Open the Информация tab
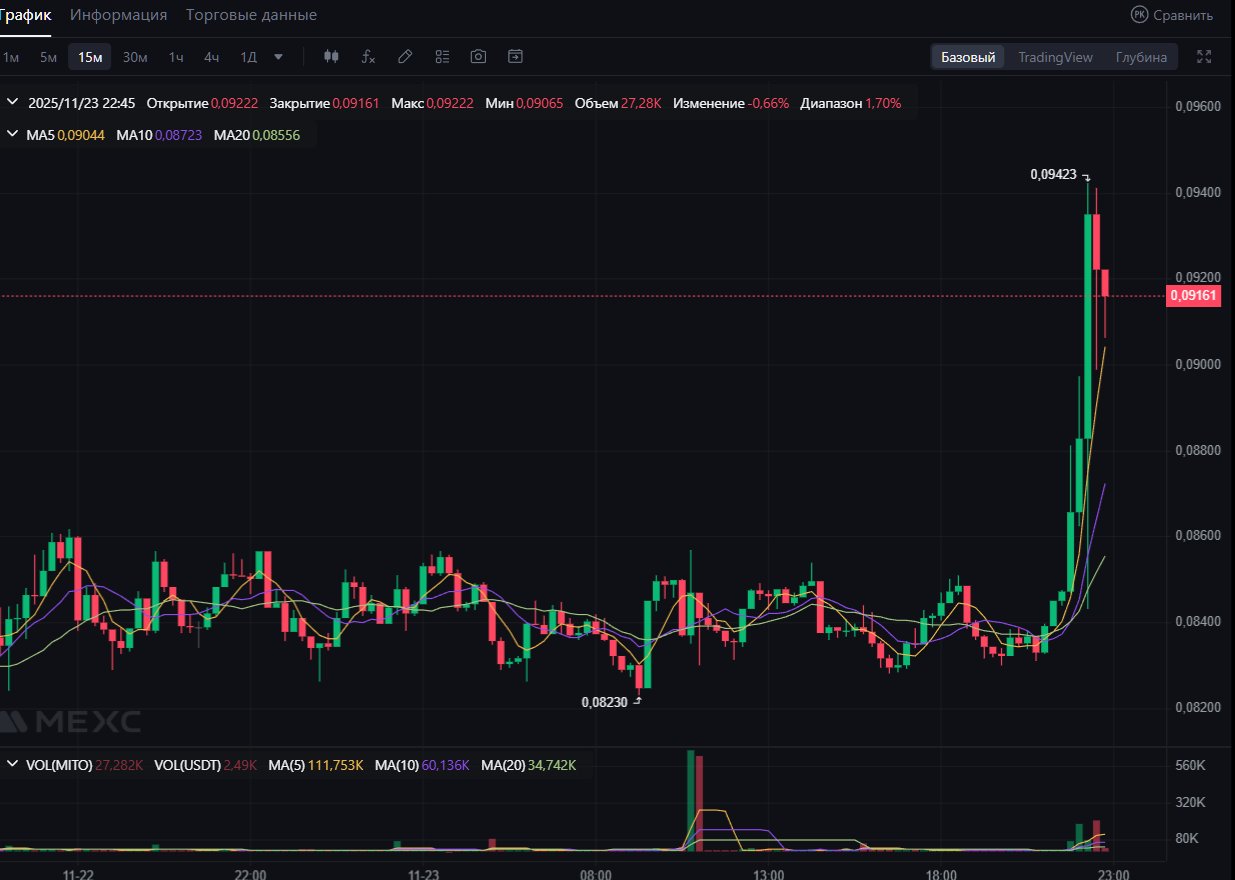The image size is (1235, 880). 118,15
